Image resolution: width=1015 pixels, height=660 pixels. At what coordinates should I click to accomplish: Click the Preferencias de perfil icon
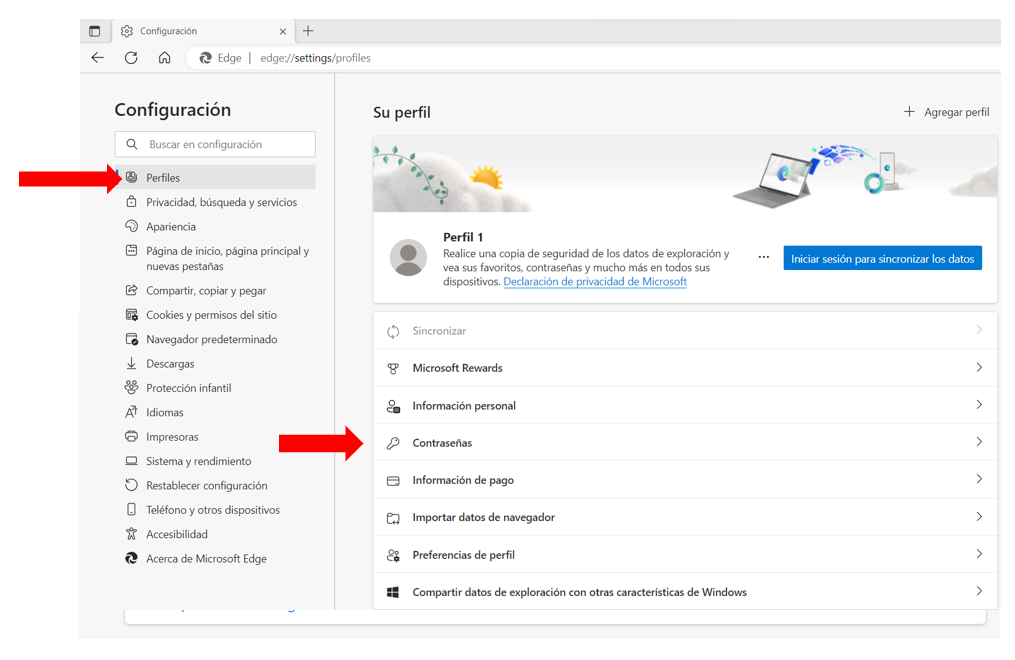coord(393,555)
